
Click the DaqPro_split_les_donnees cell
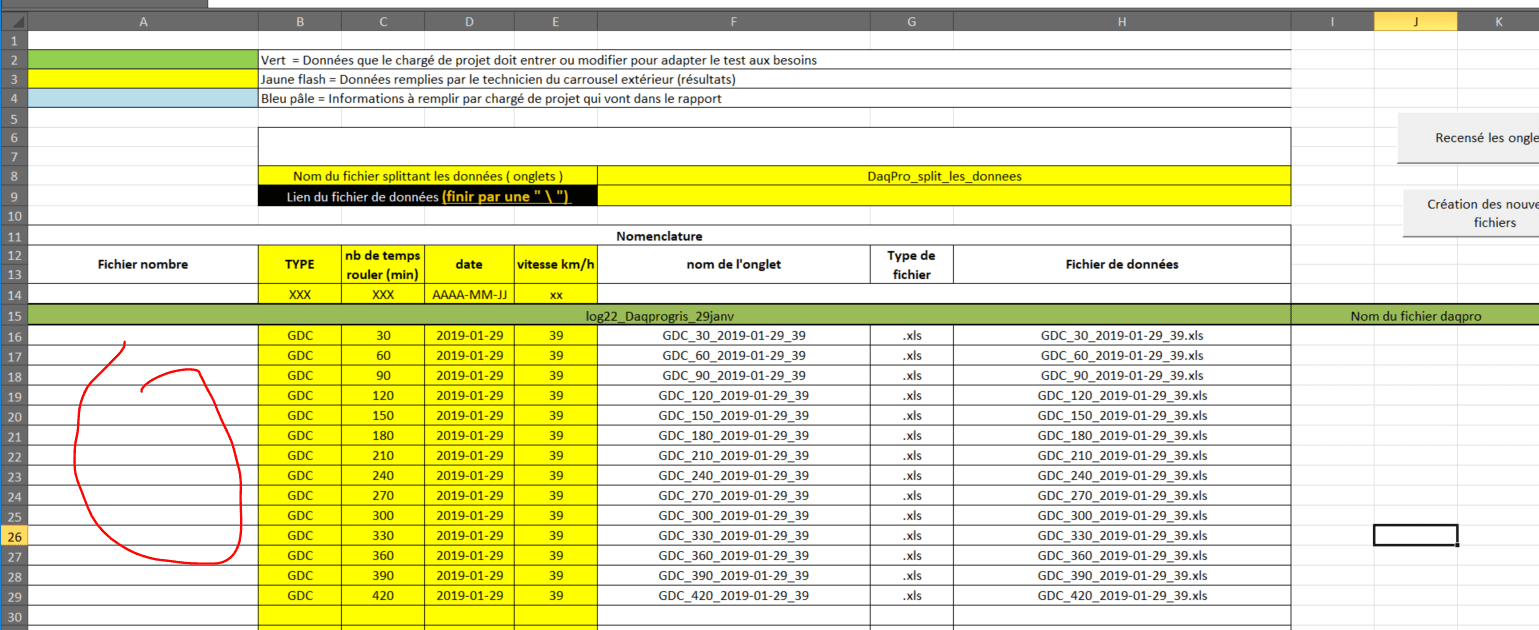(x=943, y=176)
